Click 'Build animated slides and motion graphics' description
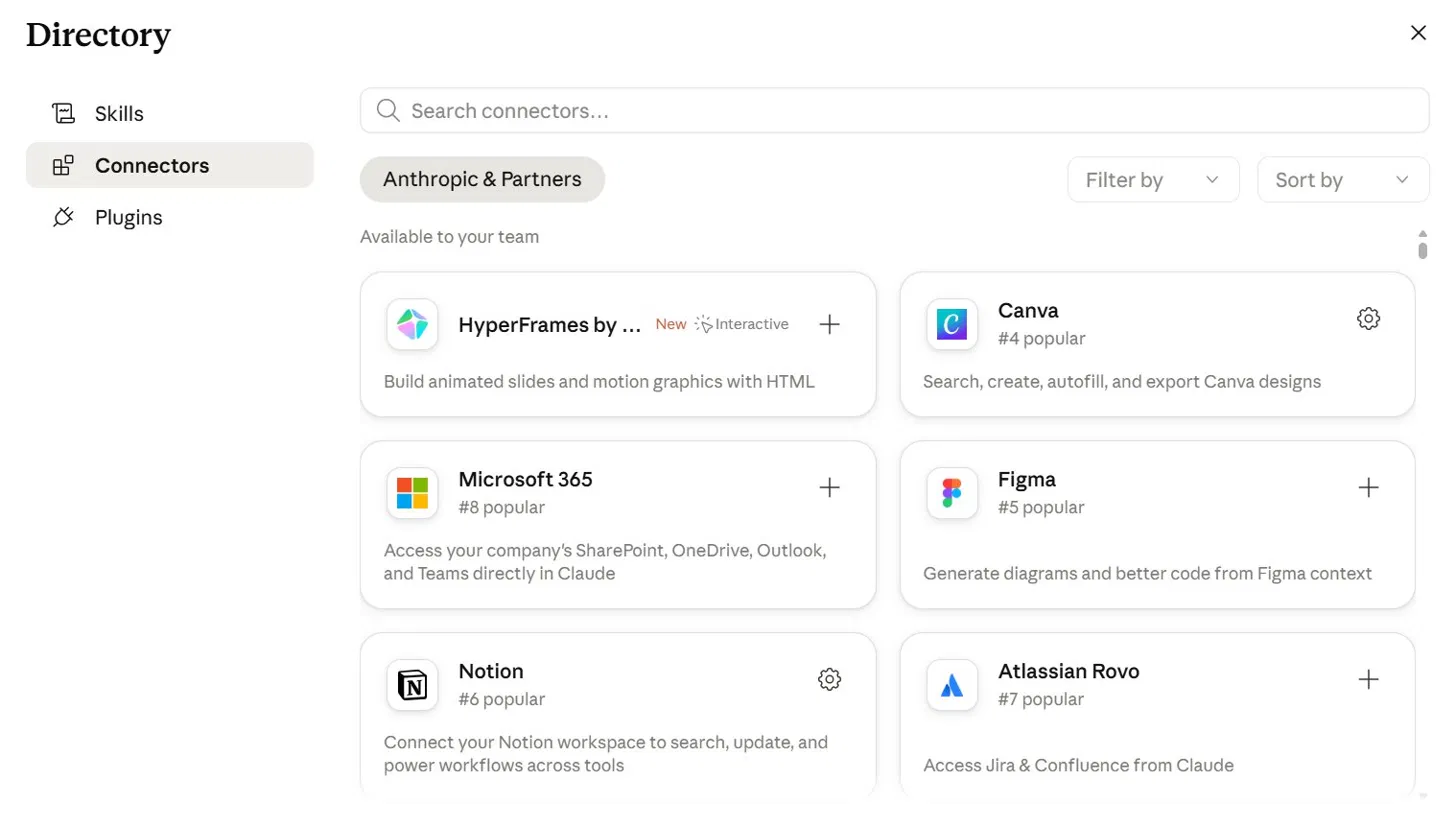This screenshot has width=1456, height=827. click(599, 381)
